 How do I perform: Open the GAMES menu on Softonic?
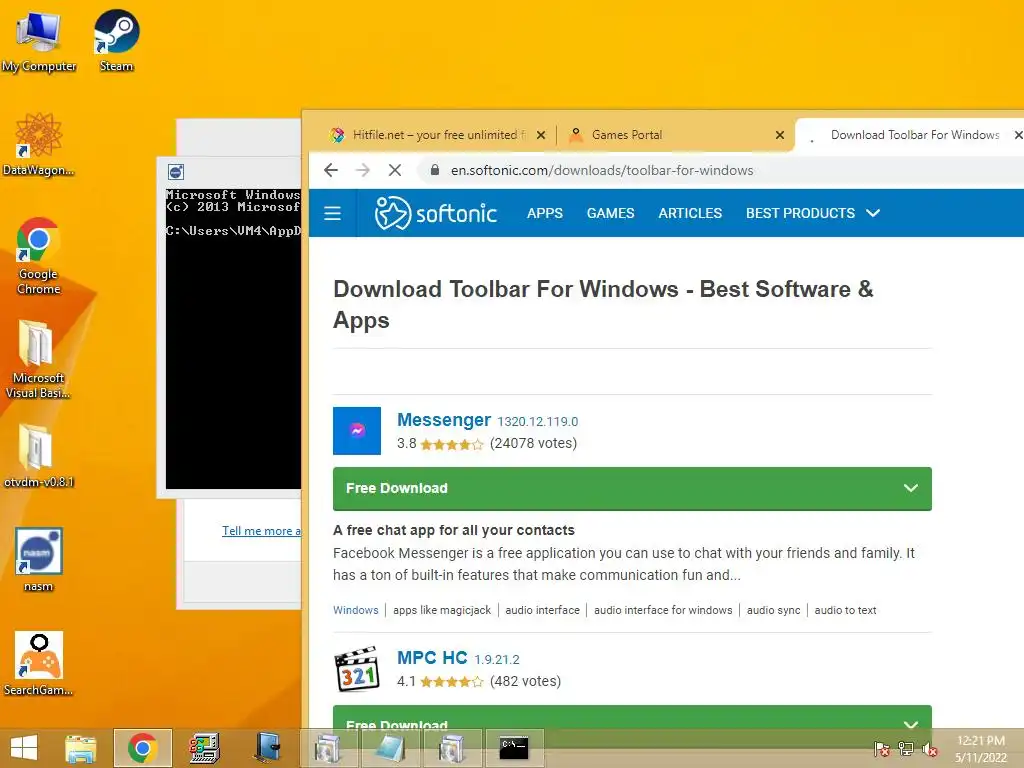point(611,214)
